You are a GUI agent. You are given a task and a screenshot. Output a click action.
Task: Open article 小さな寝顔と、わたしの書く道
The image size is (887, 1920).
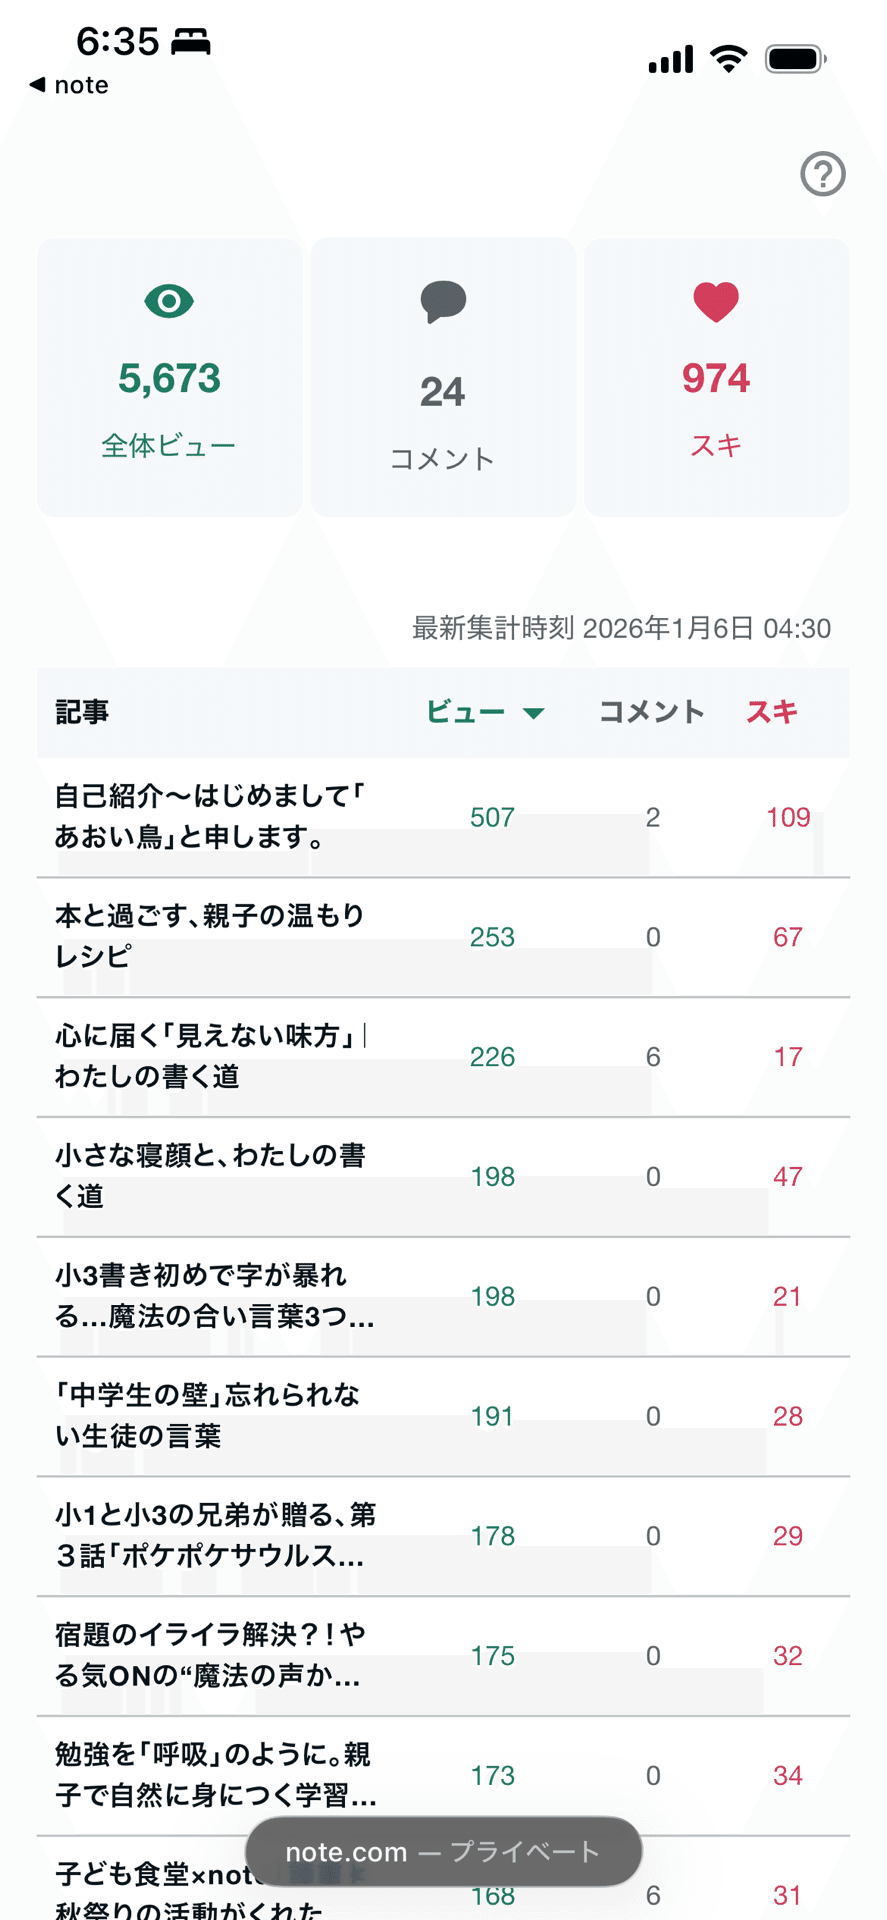[x=209, y=1176]
